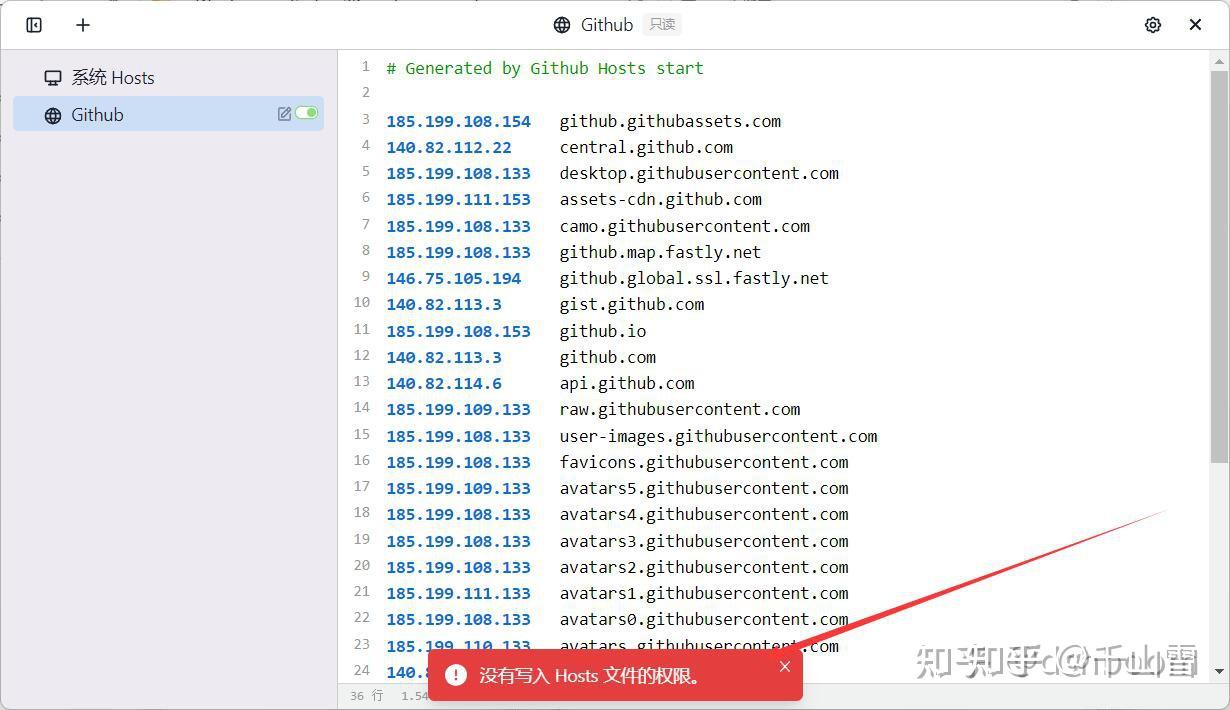Click the edit pencil beside Github entry

[284, 114]
